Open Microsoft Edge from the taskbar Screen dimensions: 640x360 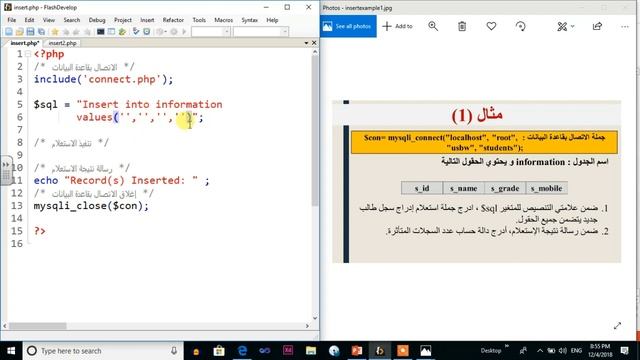[x=242, y=351]
